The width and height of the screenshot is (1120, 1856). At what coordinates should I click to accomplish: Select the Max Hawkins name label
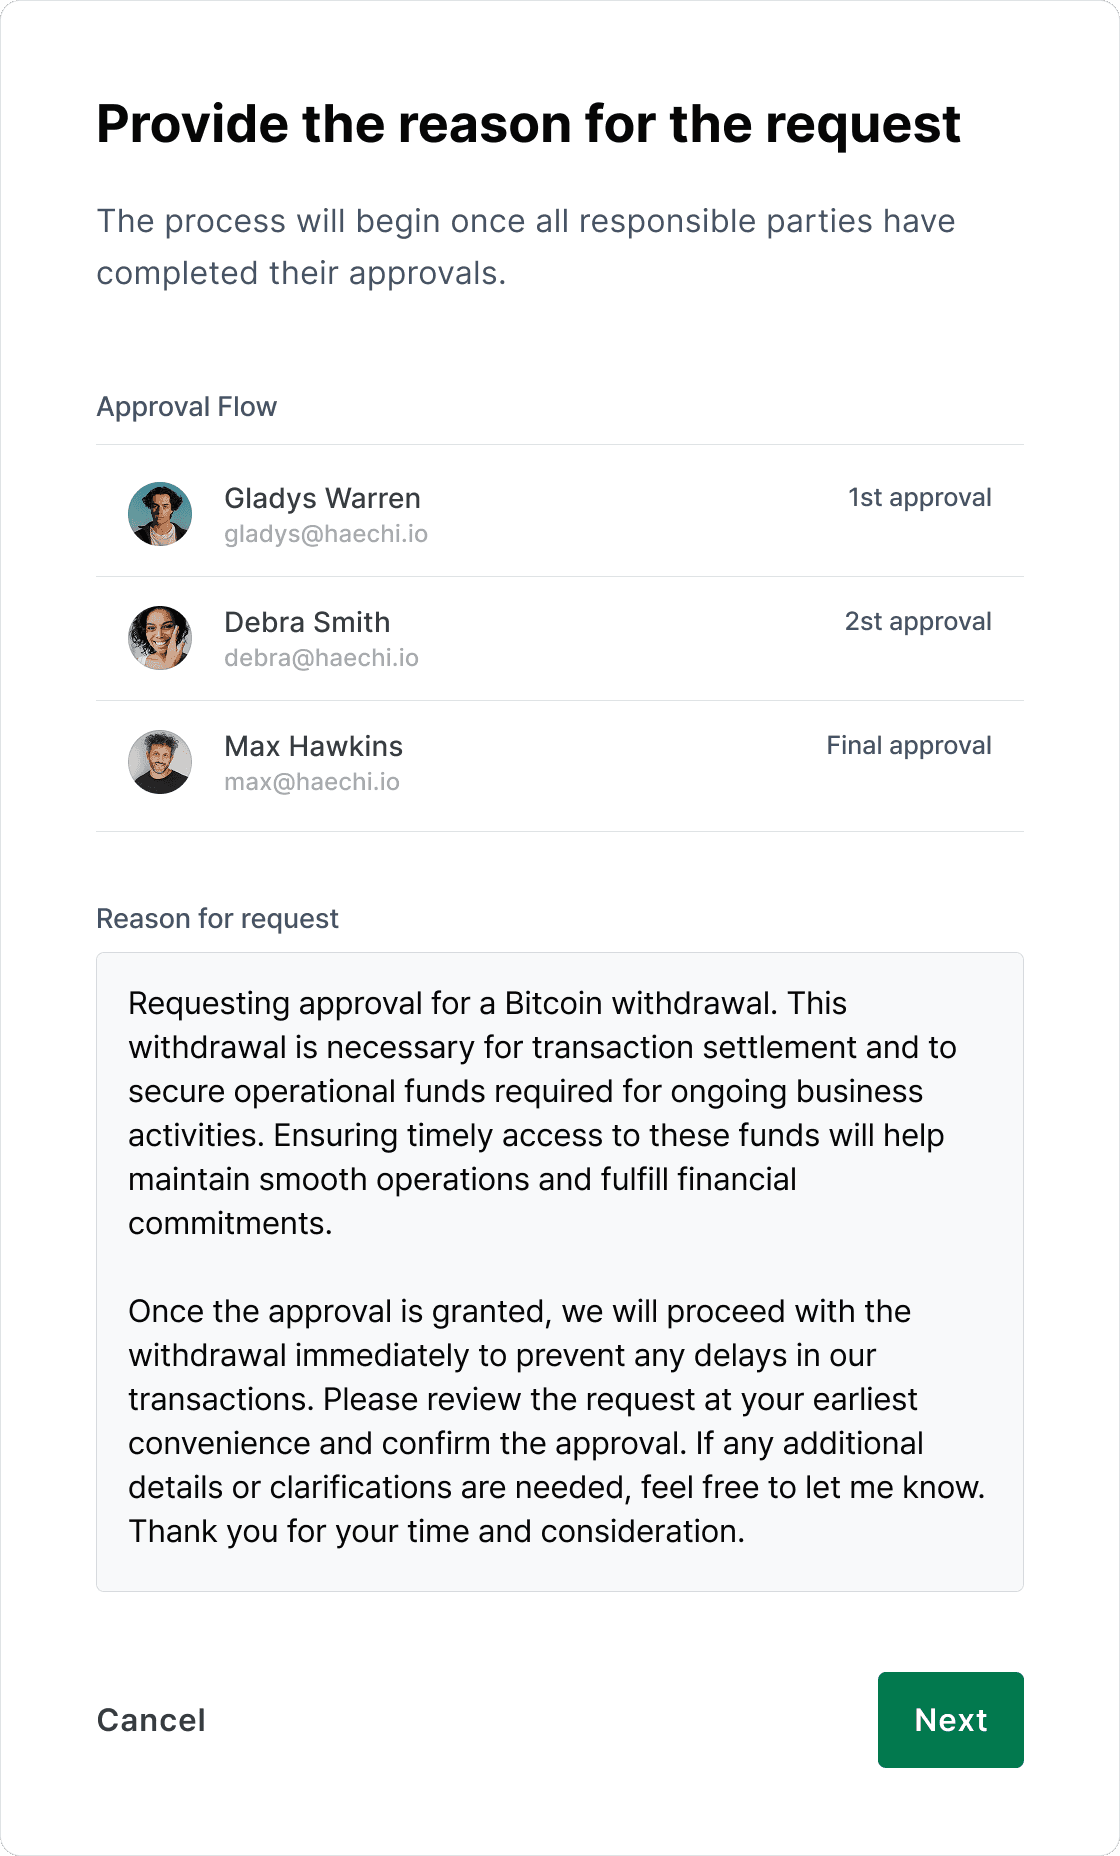[313, 746]
